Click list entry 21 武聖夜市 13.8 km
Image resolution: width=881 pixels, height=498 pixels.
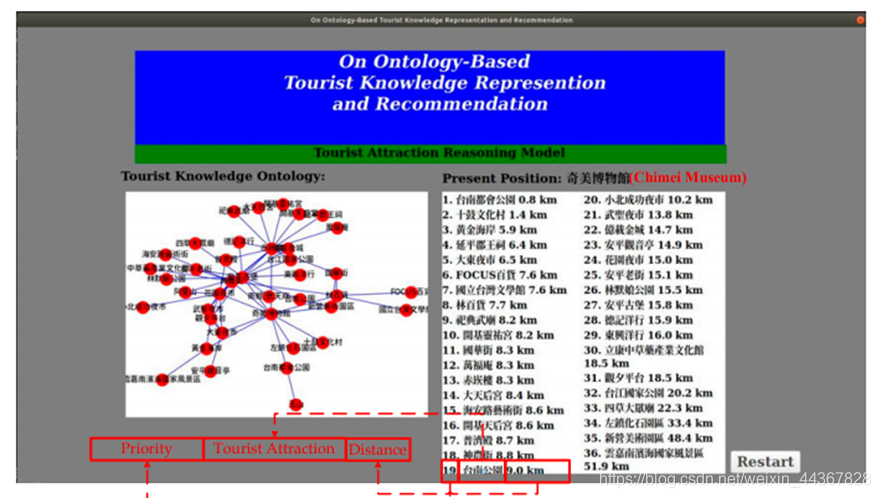[638, 215]
